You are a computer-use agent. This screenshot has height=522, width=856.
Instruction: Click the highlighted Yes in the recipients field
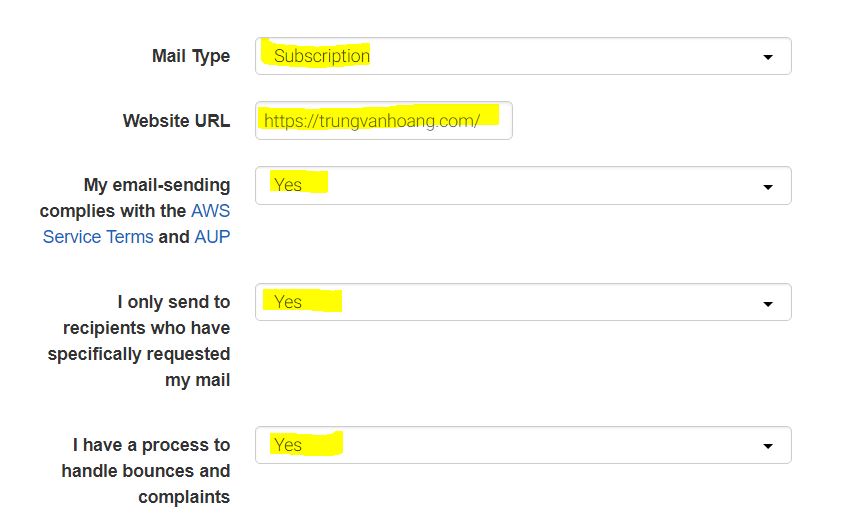288,302
